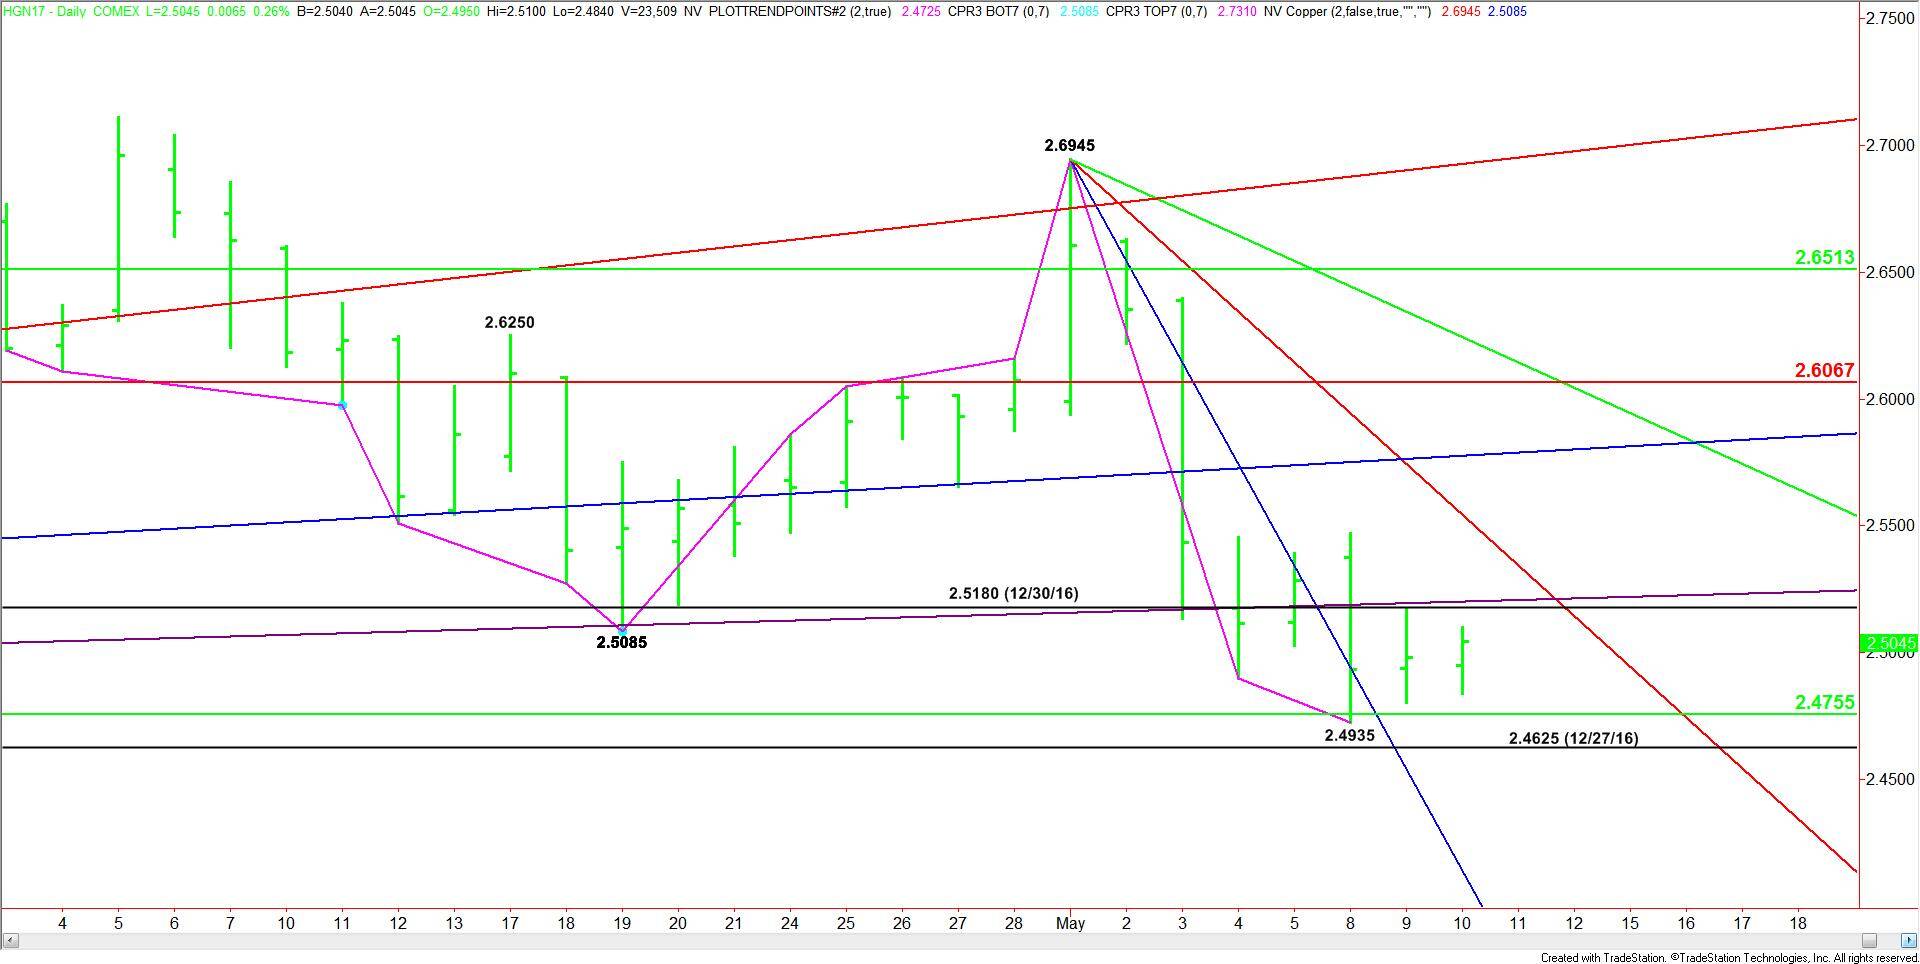
Task: Click date label 15 on time axis
Action: (x=1629, y=924)
